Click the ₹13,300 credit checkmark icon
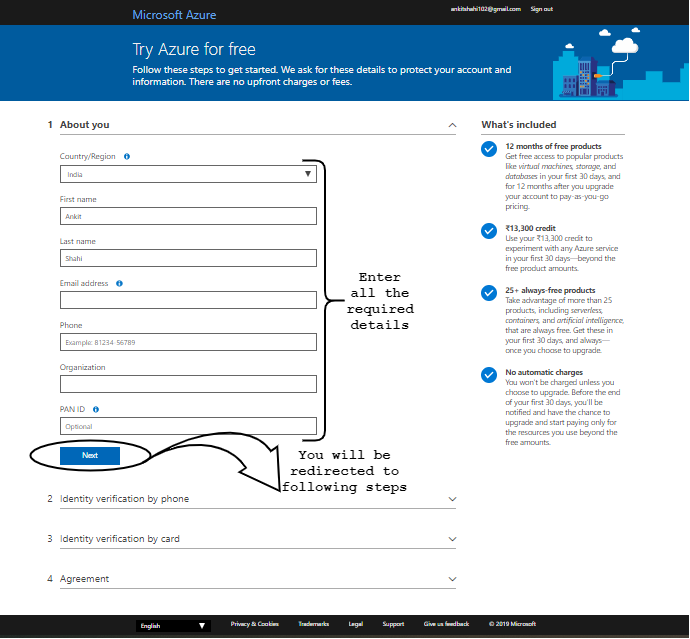 (489, 231)
